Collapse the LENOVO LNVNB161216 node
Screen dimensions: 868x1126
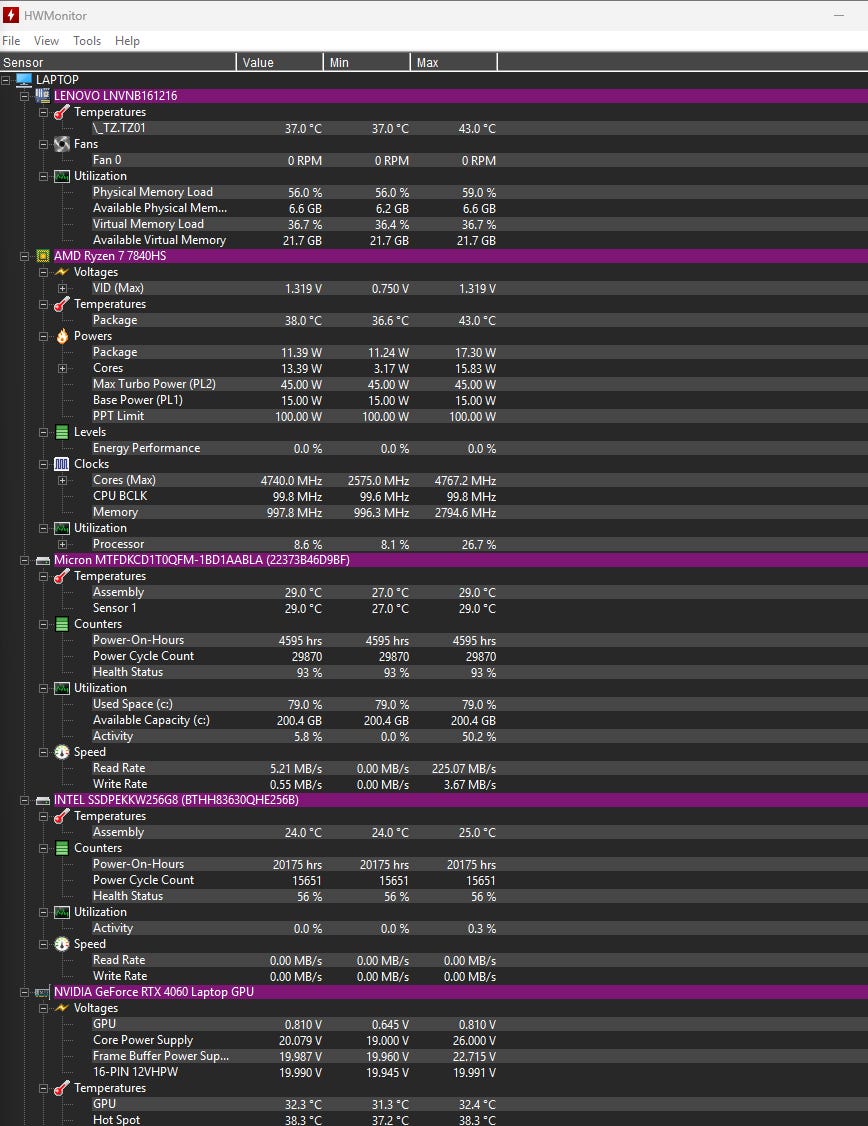click(24, 96)
